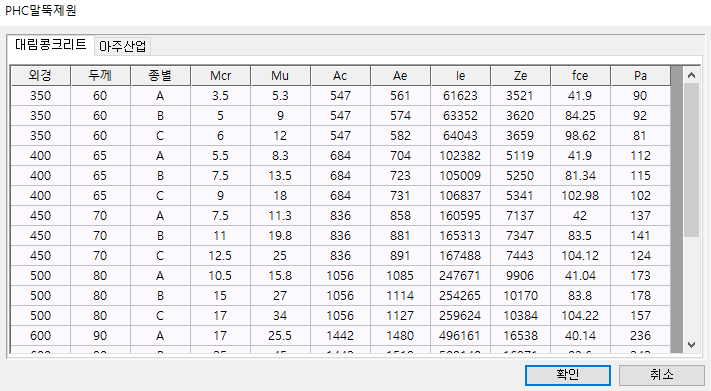711x391 pixels.
Task: Click the Ac column header
Action: (341, 76)
